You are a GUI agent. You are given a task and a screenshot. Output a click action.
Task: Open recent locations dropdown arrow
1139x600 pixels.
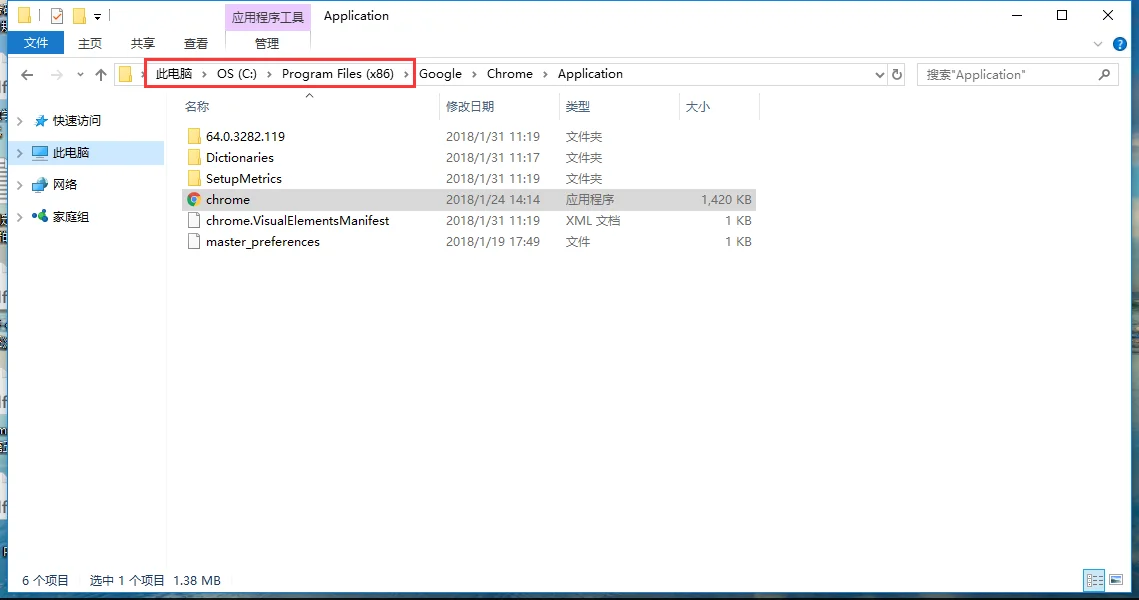(x=80, y=74)
